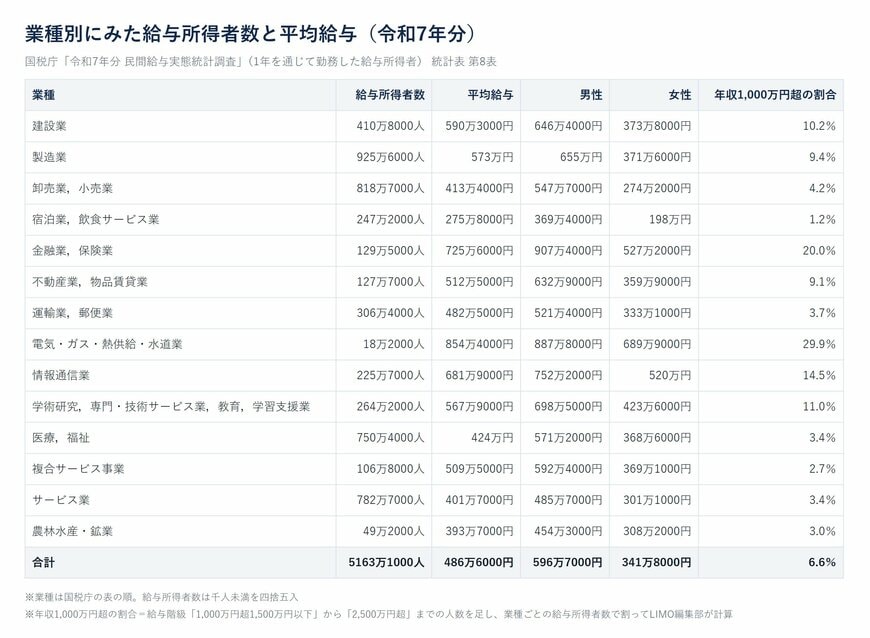Select the 建設業 row label
Image resolution: width=870 pixels, height=638 pixels.
click(49, 126)
